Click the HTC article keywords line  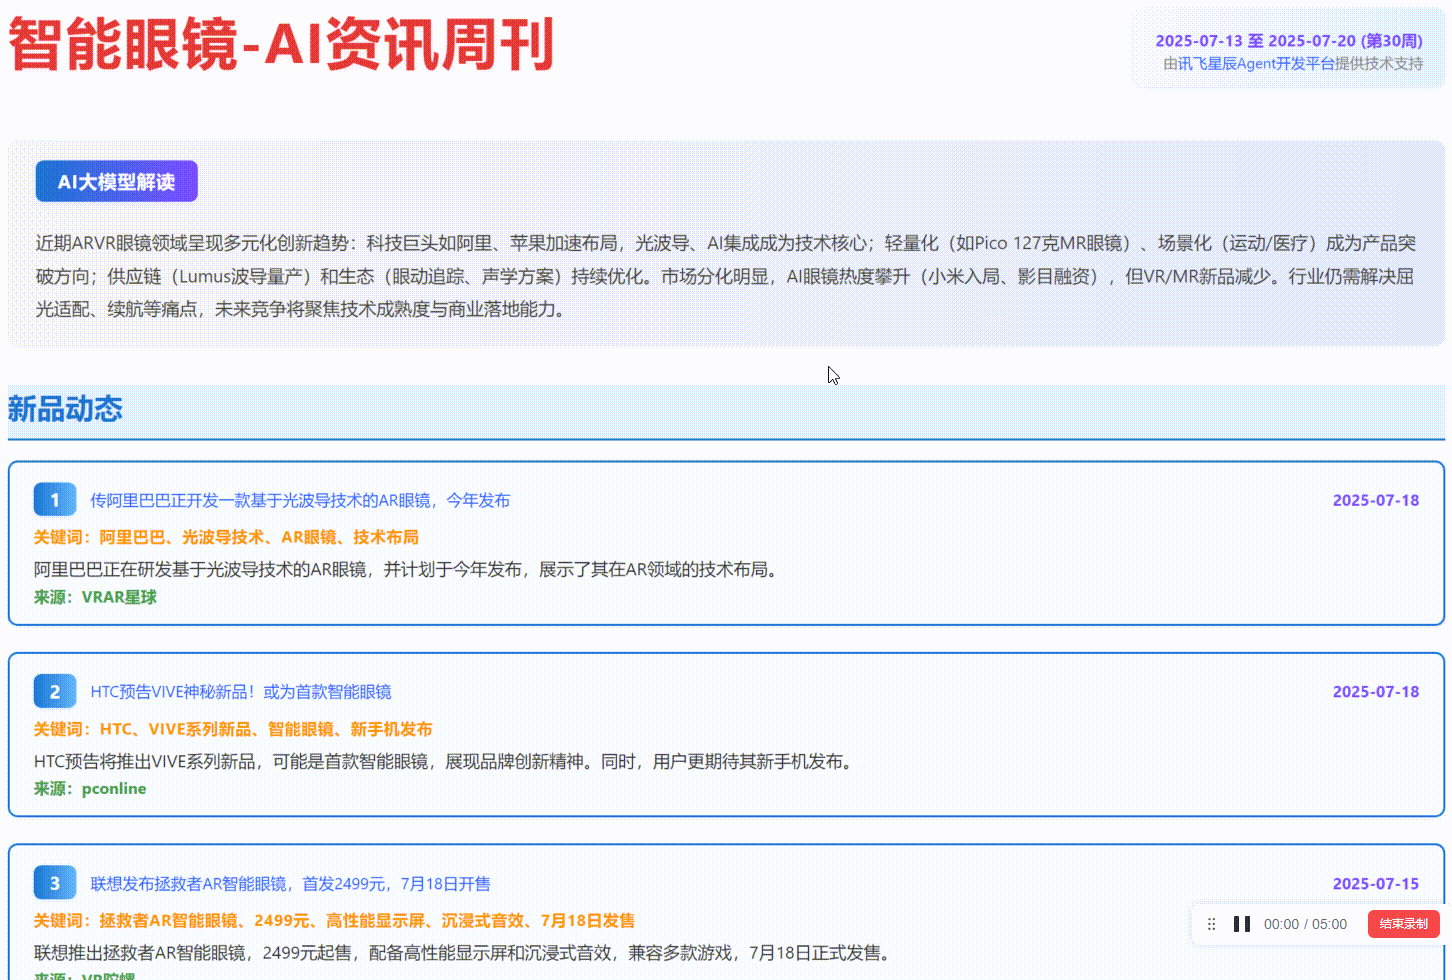[233, 729]
